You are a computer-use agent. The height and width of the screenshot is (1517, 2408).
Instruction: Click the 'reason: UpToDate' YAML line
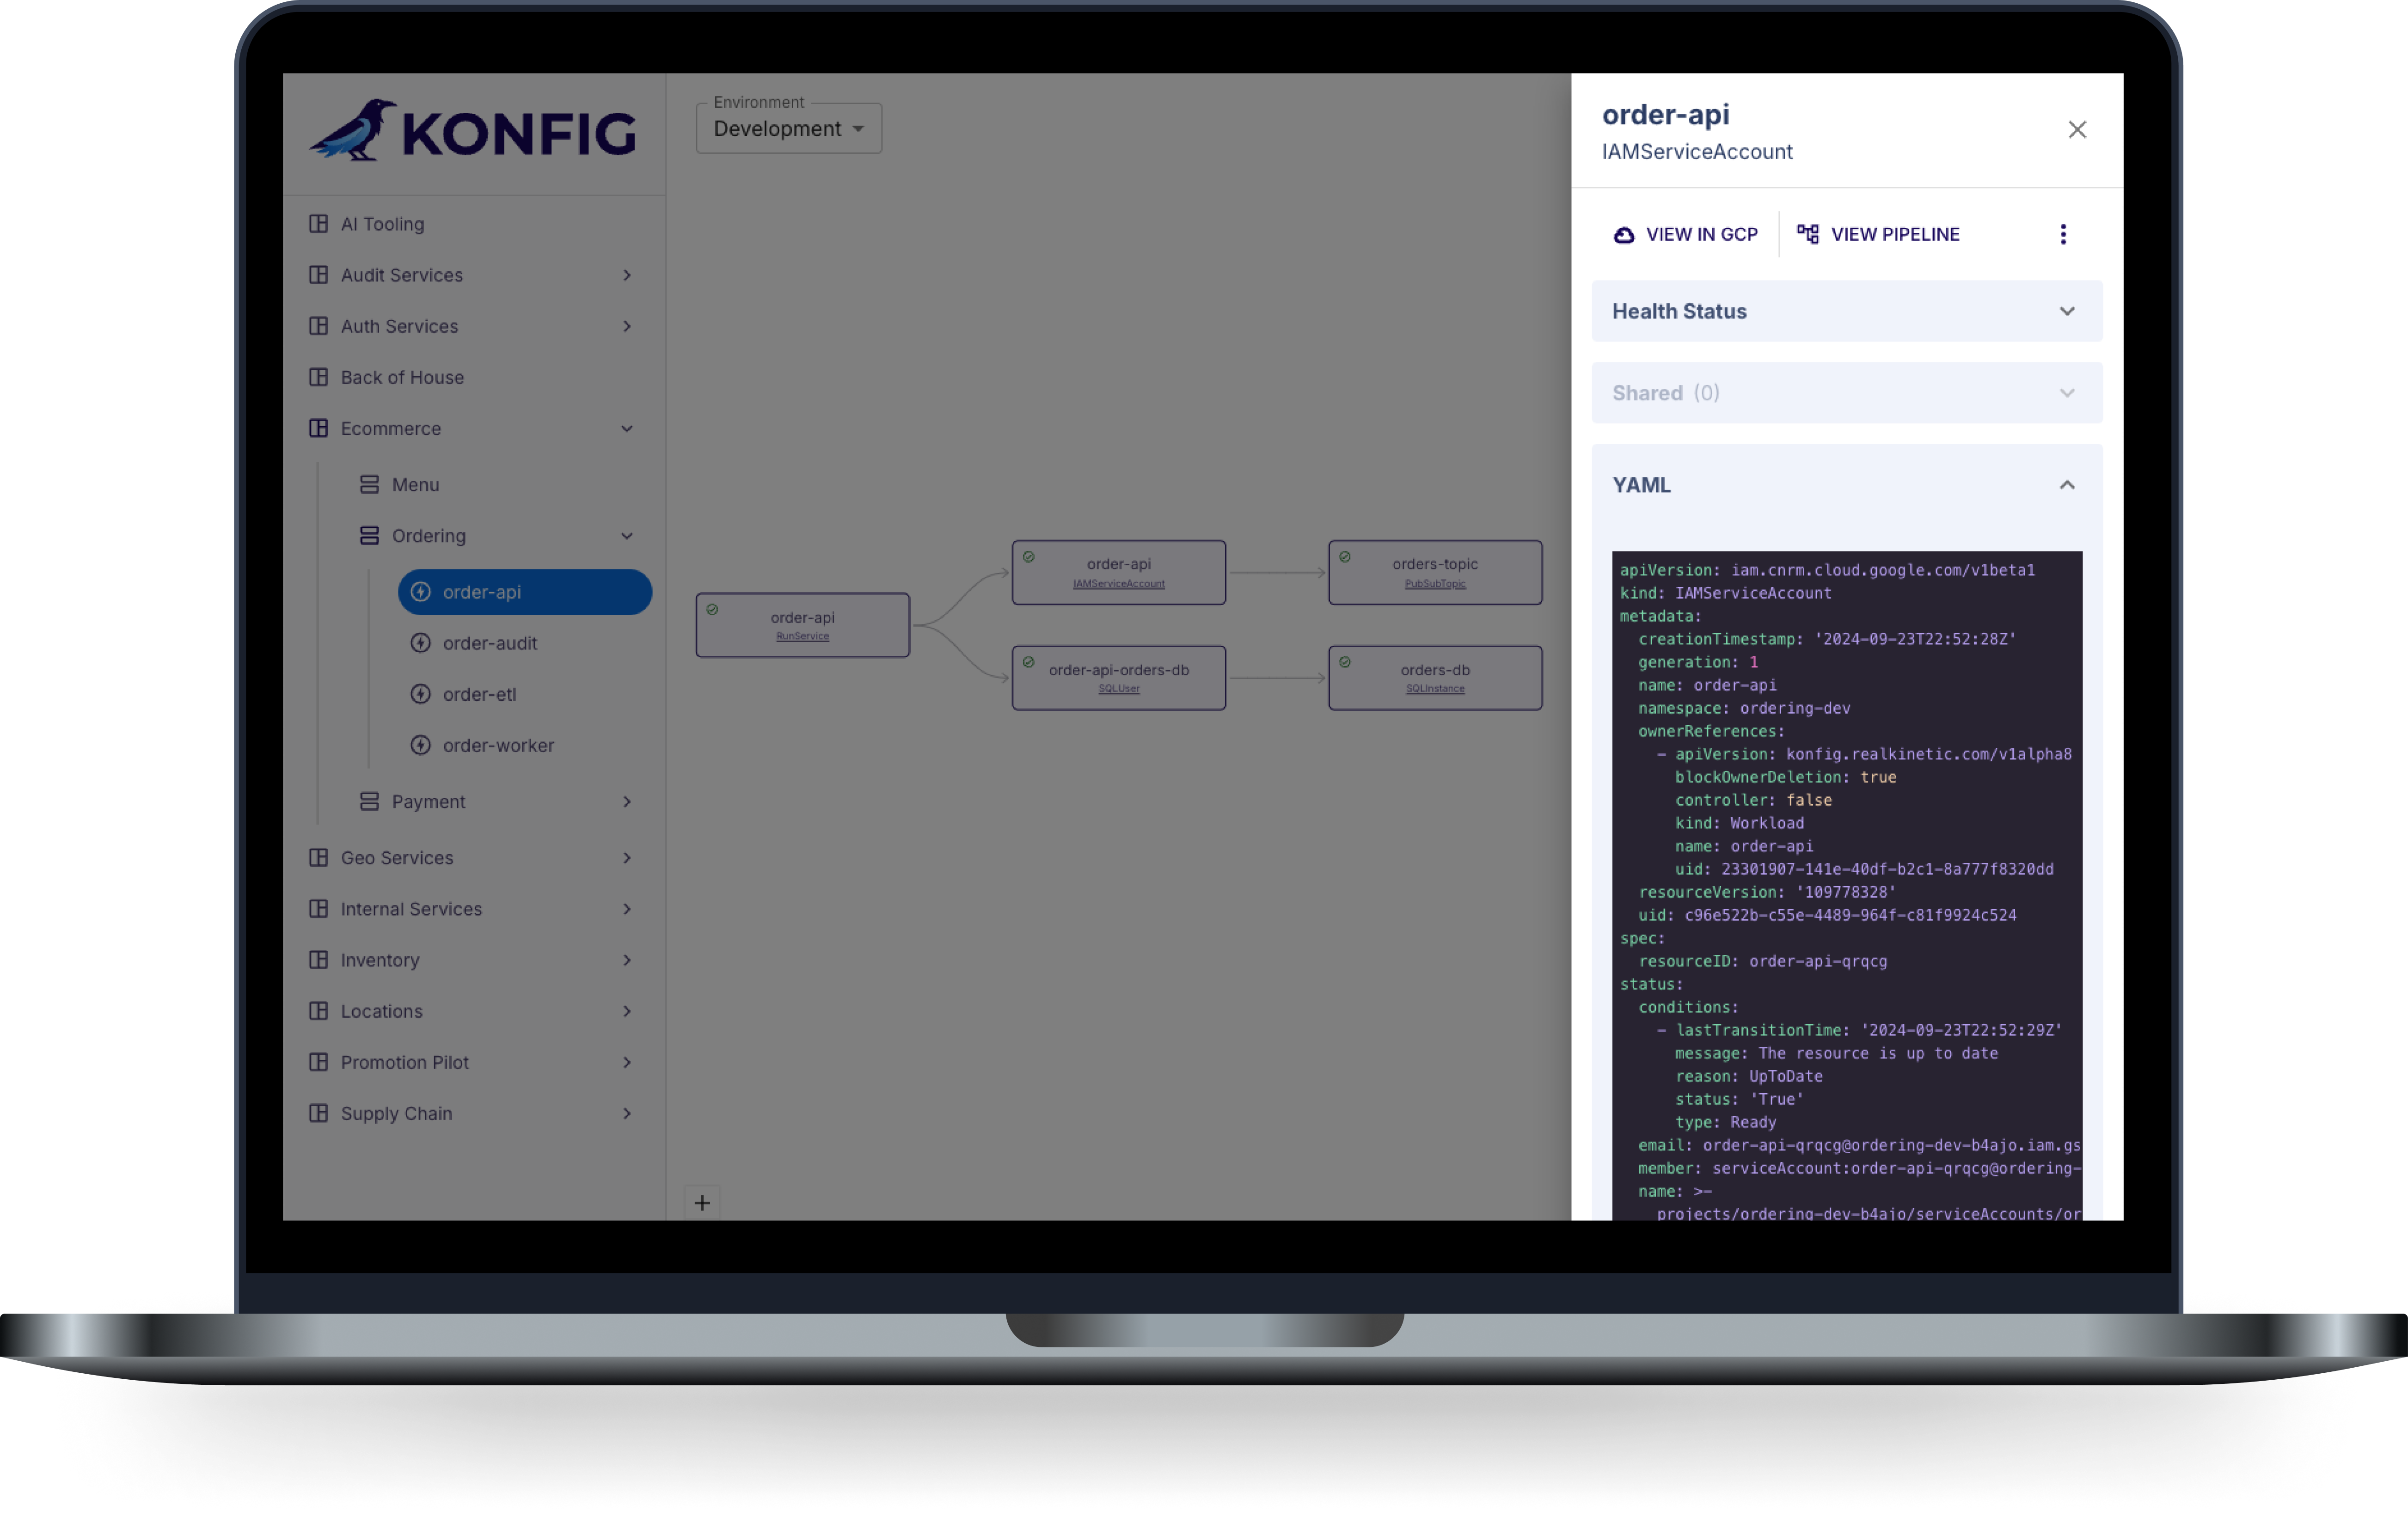(x=1749, y=1076)
